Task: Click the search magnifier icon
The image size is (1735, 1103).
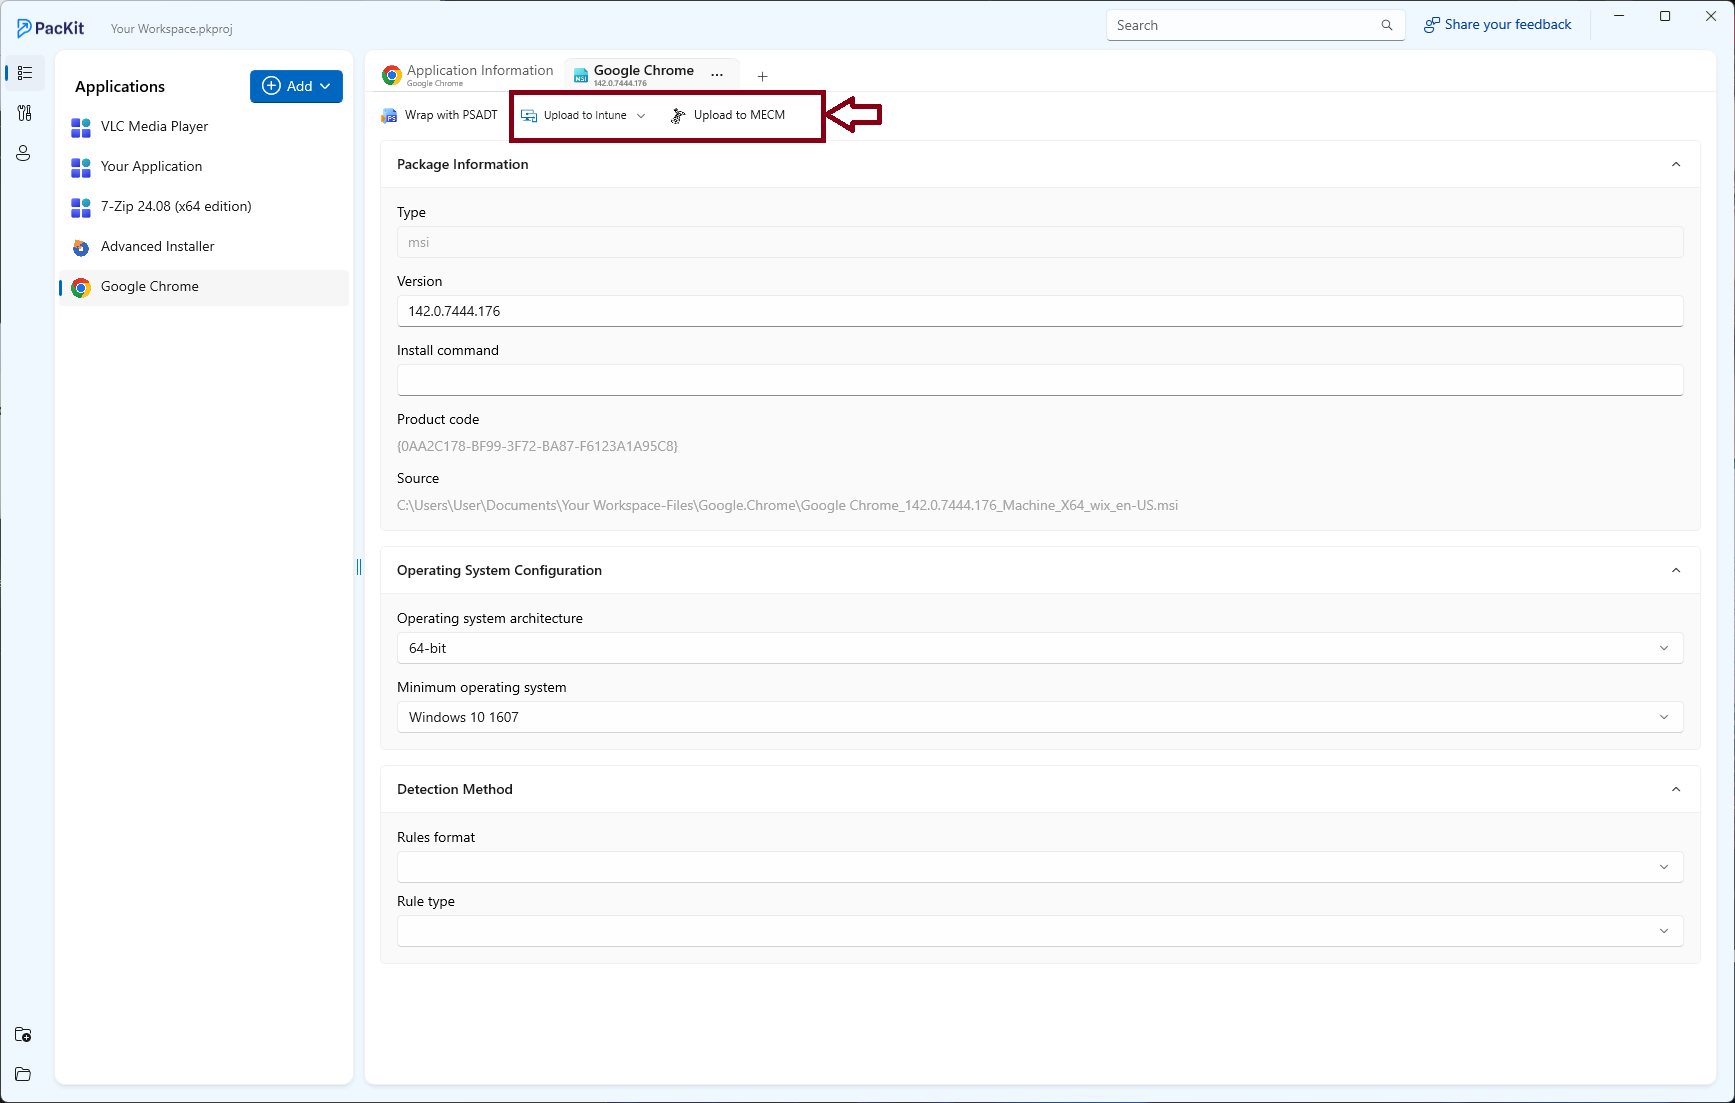Action: coord(1387,25)
